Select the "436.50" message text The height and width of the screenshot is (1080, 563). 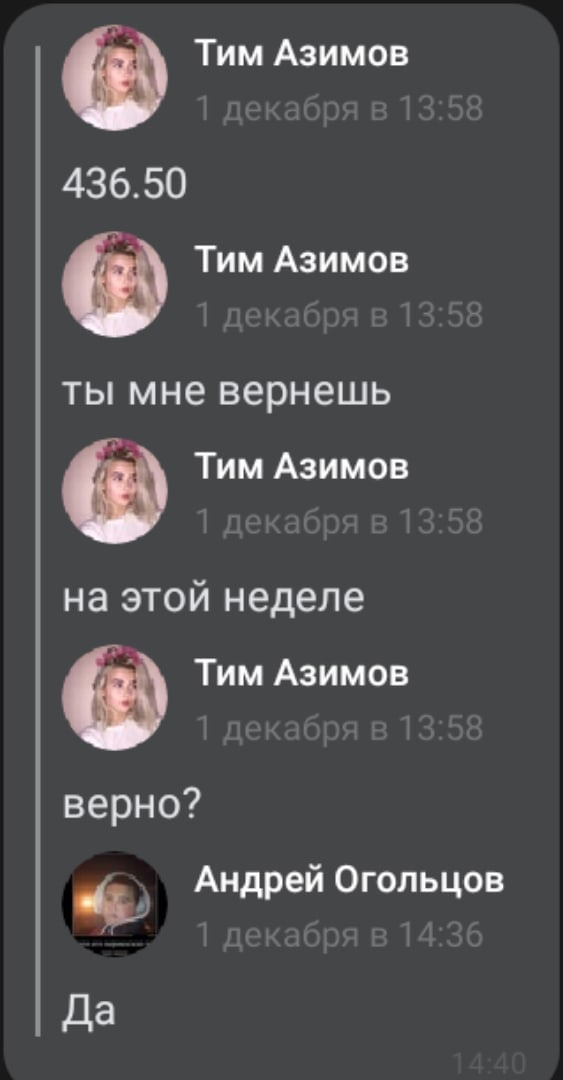tap(125, 185)
